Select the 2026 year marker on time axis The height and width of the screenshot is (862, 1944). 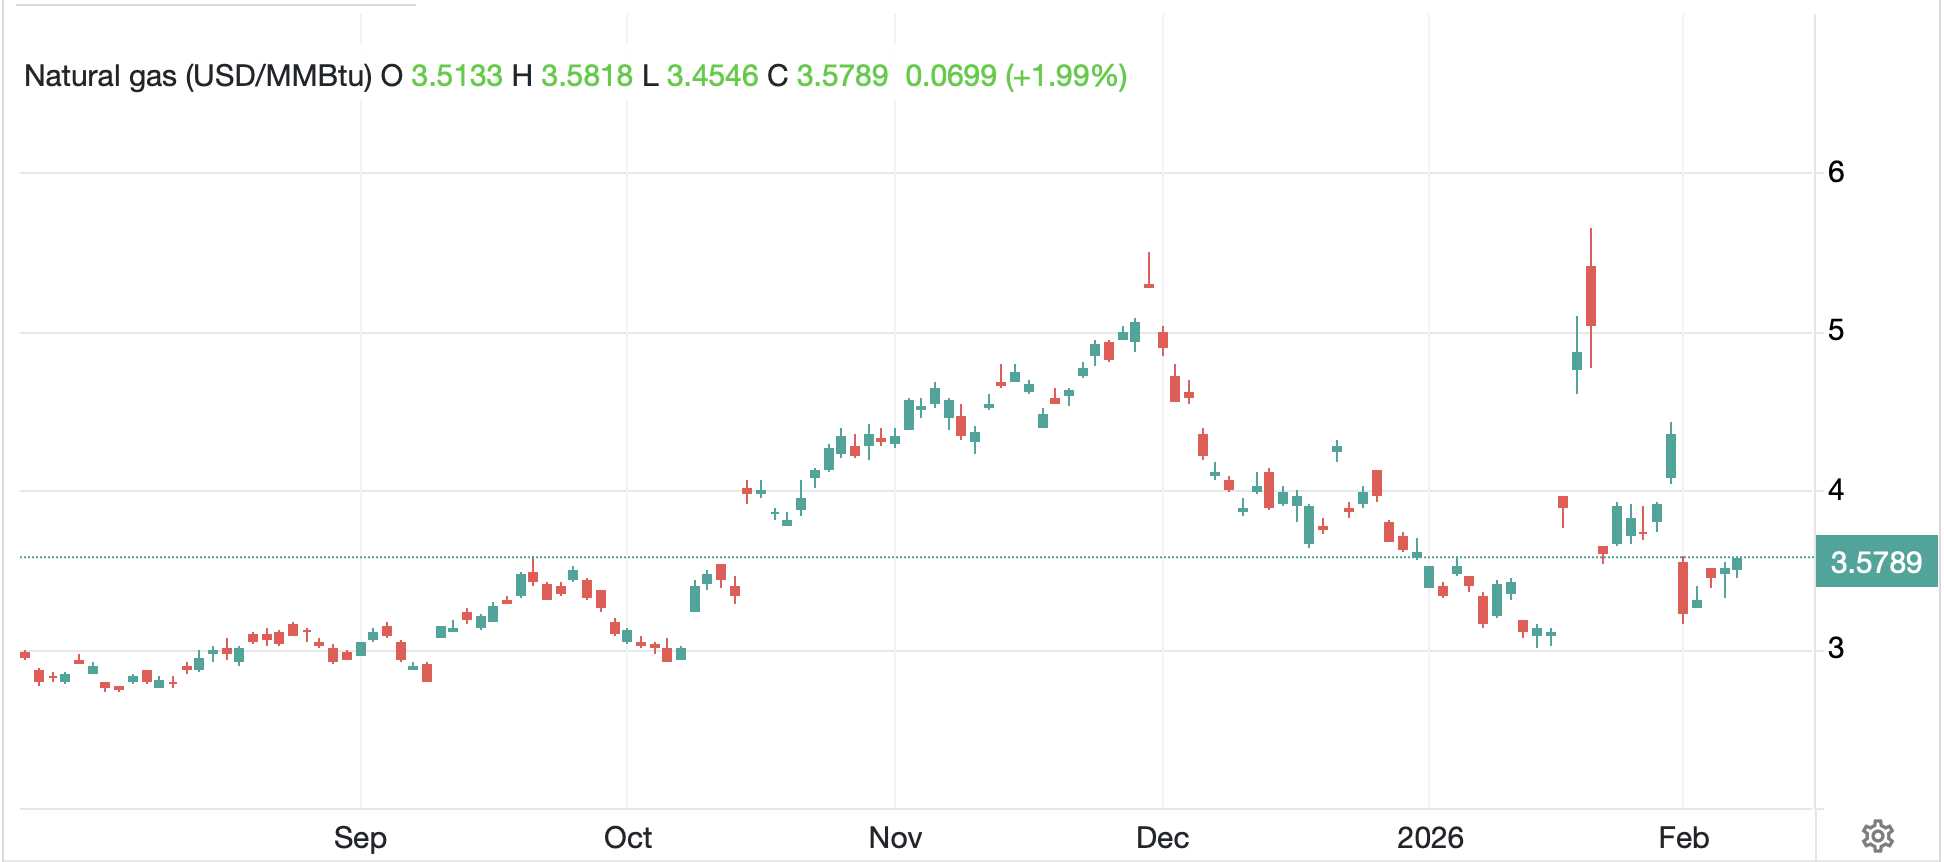[1430, 838]
